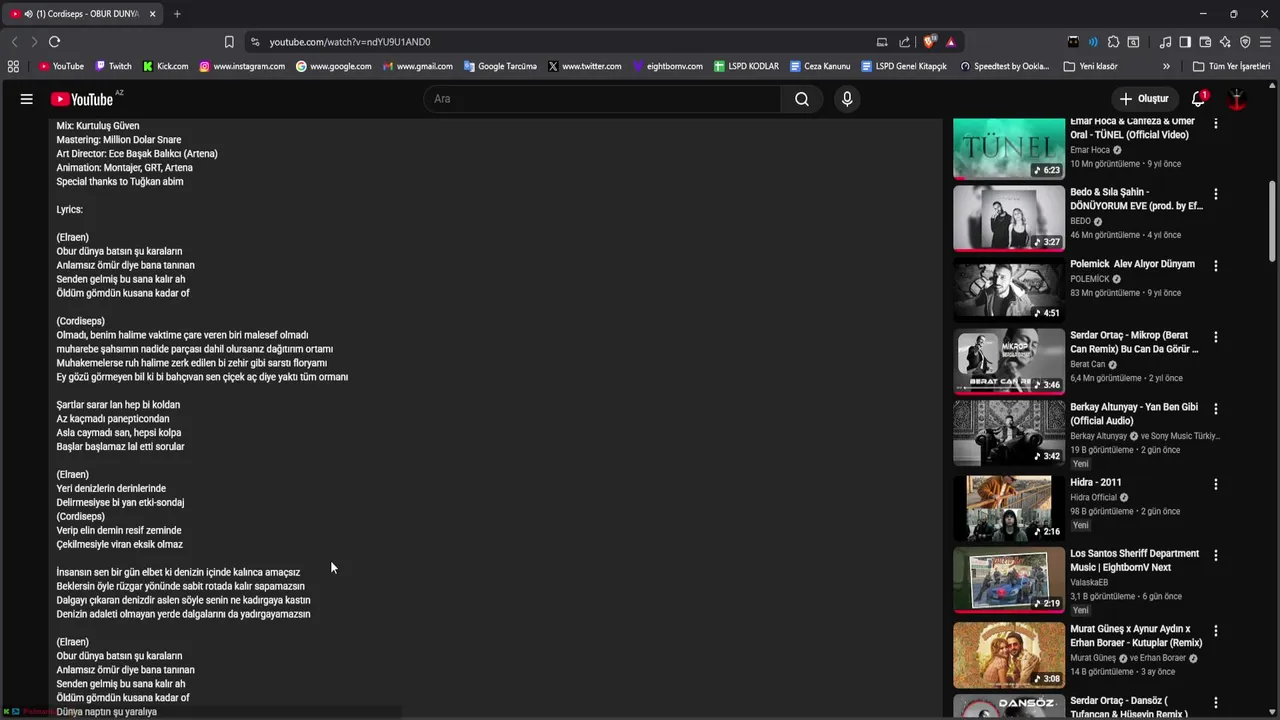This screenshot has height=720, width=1280.
Task: Open Los Santos Sheriff Department Music thumbnail
Action: (x=1009, y=580)
